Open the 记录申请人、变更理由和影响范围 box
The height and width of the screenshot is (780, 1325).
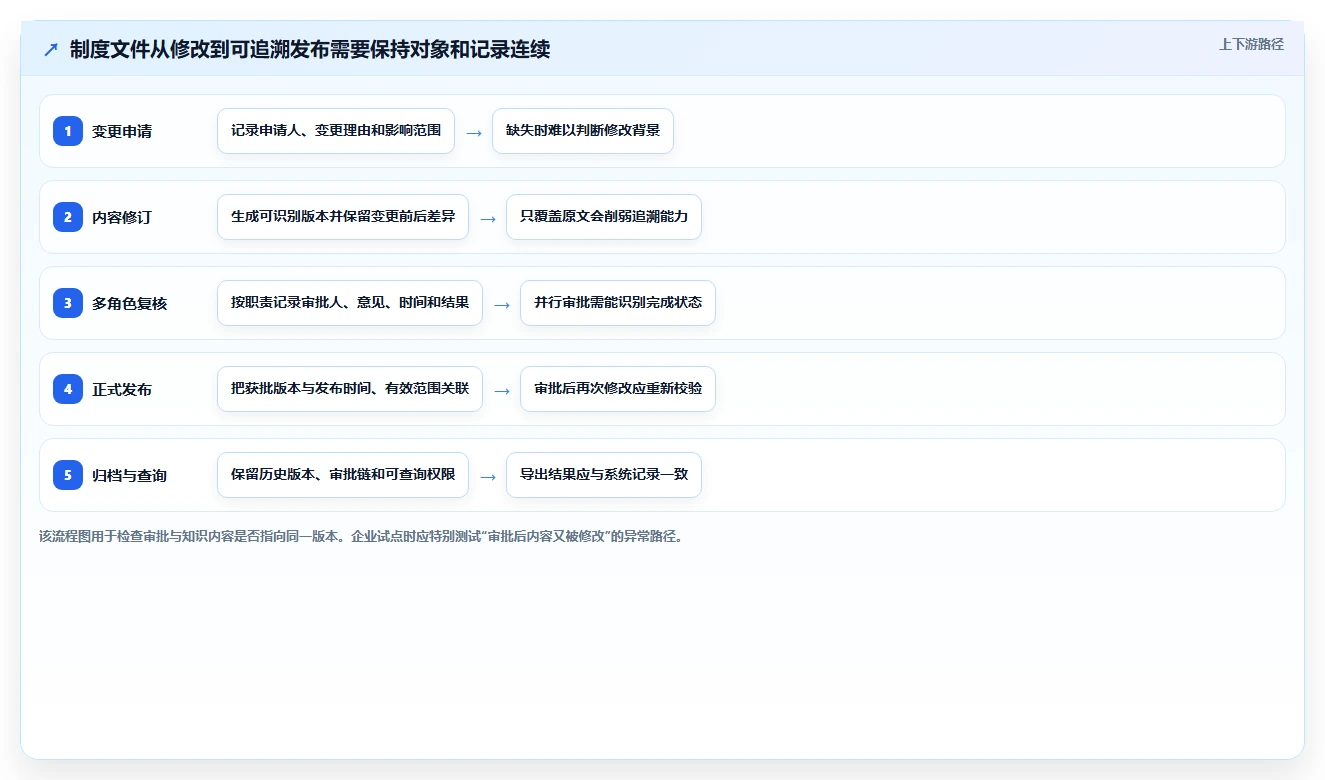[336, 131]
